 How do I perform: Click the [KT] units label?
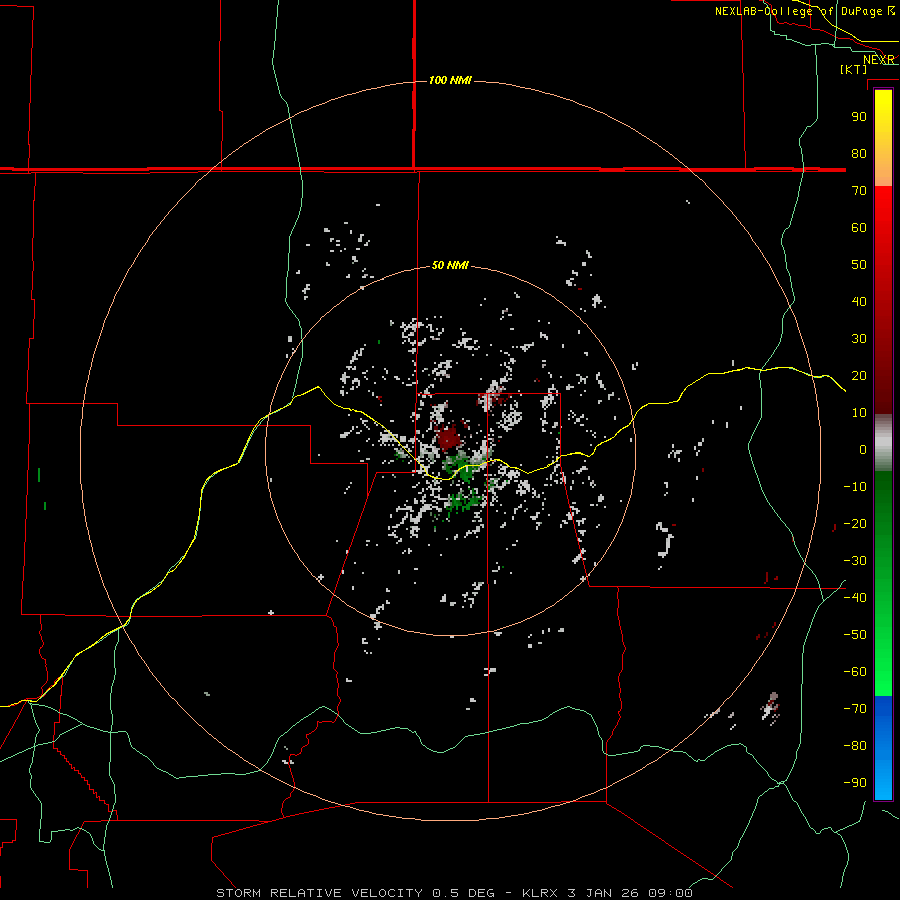point(854,69)
